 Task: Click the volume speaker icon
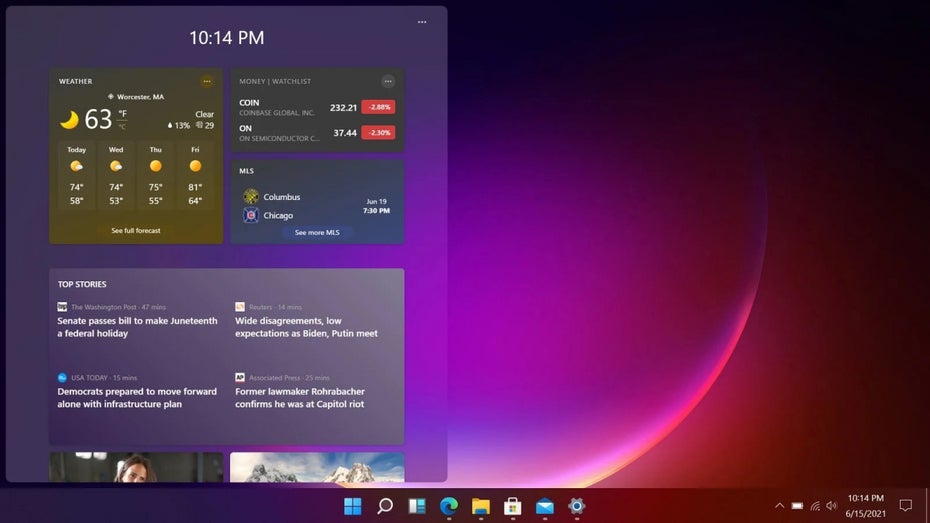[x=832, y=506]
